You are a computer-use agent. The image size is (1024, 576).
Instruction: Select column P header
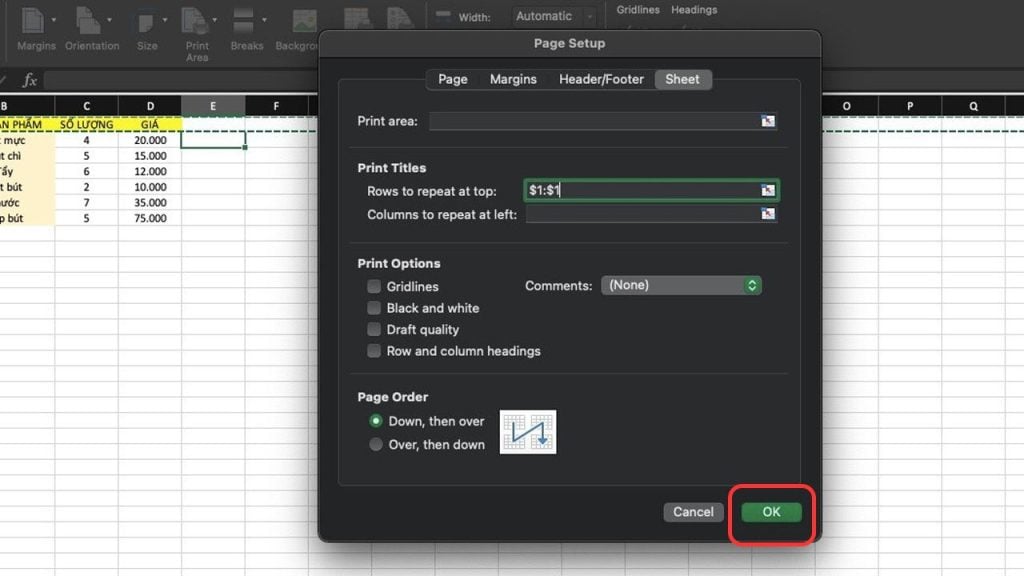(910, 106)
